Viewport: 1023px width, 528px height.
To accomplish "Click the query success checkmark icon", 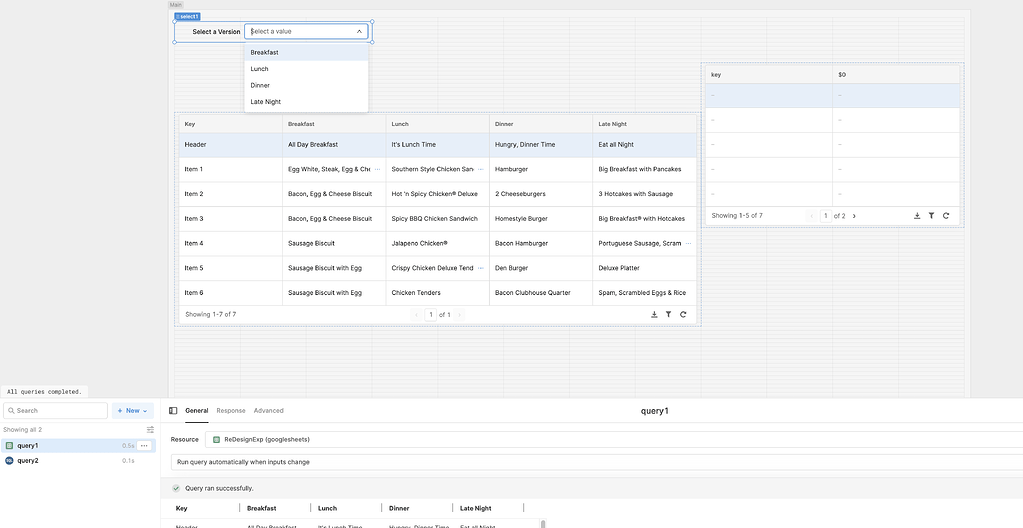I will click(x=176, y=488).
